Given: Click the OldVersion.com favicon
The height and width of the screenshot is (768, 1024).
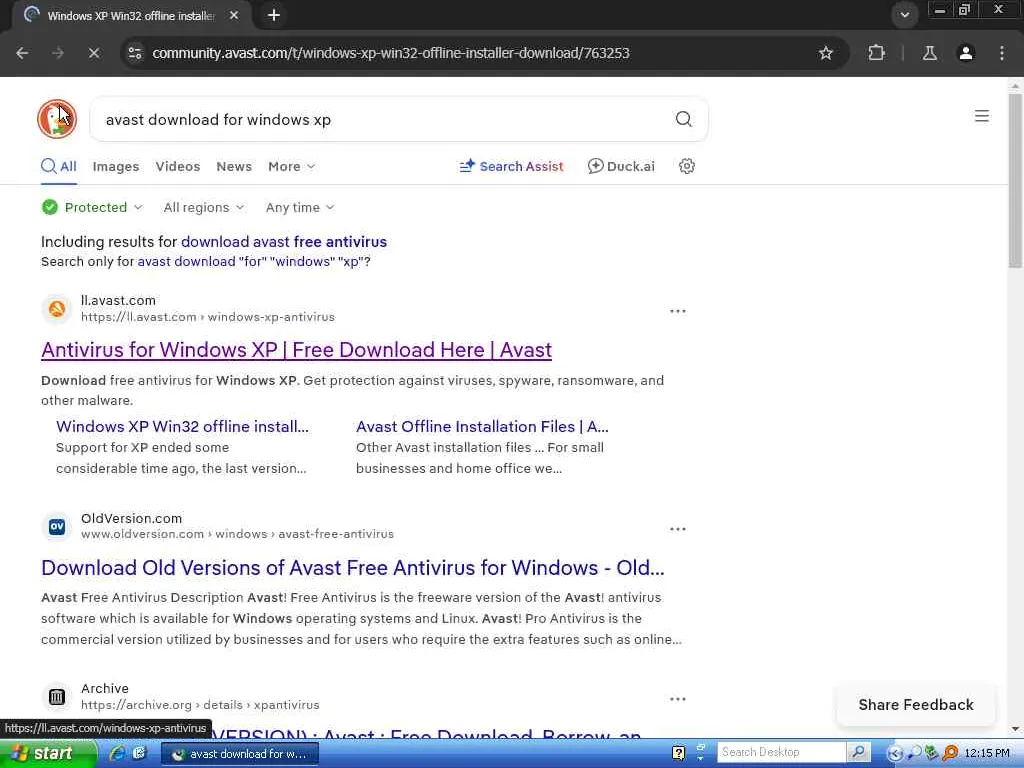Looking at the screenshot, I should [x=57, y=526].
